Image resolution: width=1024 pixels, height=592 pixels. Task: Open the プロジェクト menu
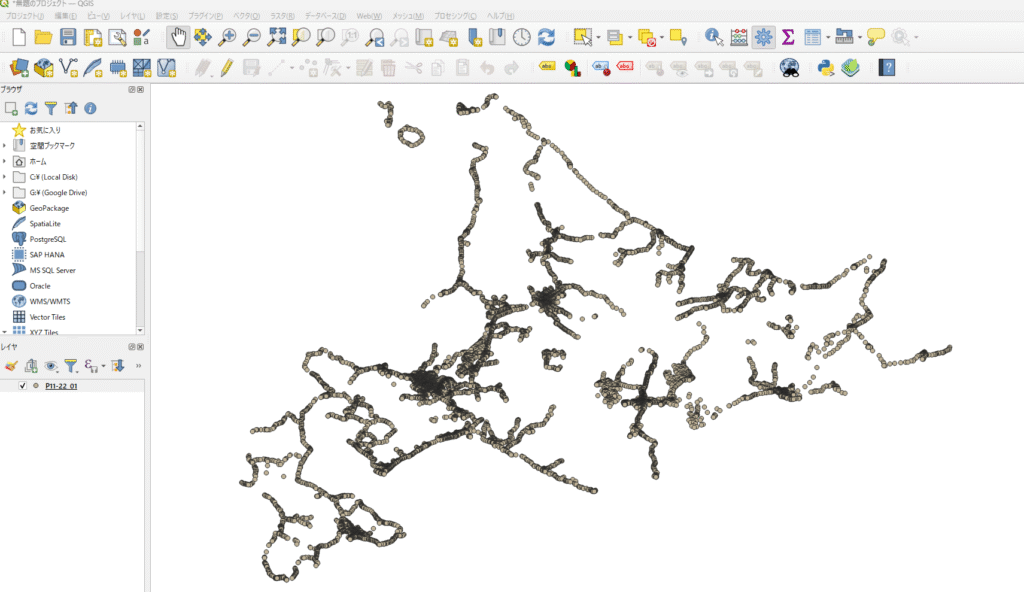(x=25, y=16)
